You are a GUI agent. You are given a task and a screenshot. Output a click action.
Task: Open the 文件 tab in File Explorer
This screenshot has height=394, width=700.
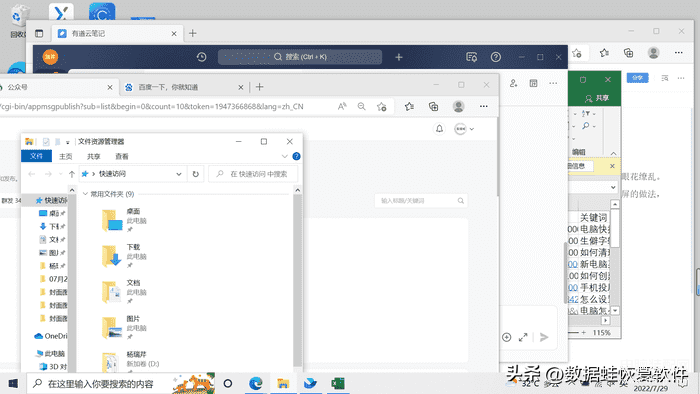(37, 156)
